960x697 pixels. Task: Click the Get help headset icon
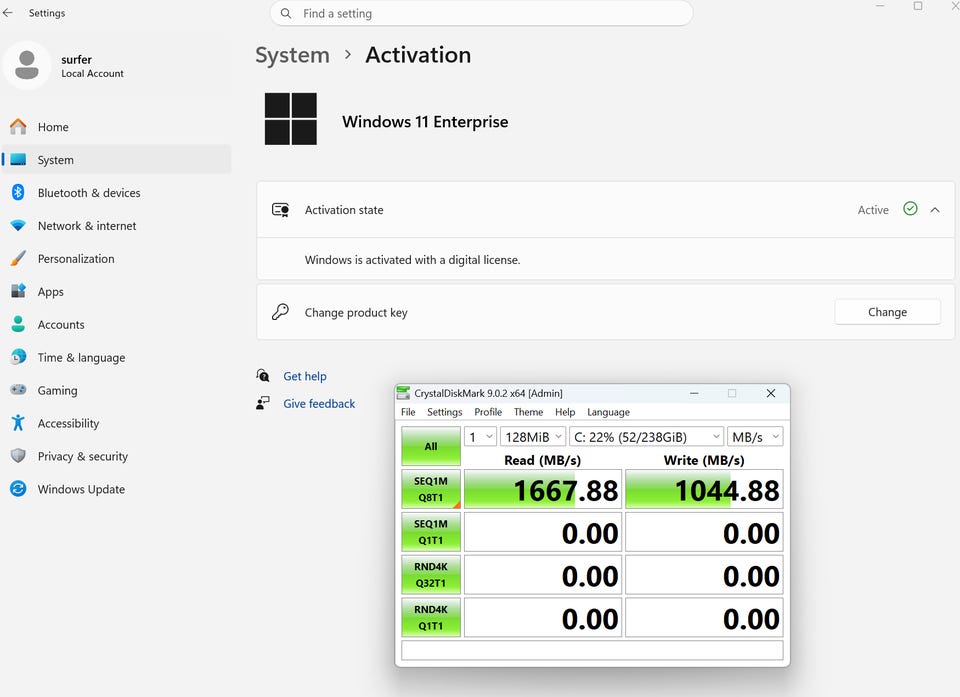click(x=263, y=375)
